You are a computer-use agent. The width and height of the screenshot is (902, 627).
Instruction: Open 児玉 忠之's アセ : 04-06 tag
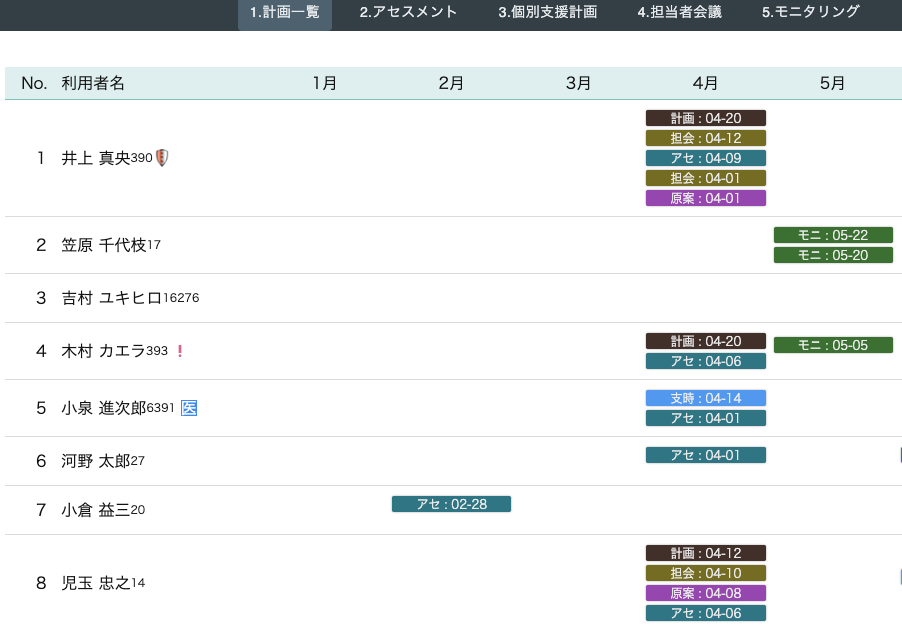[706, 613]
